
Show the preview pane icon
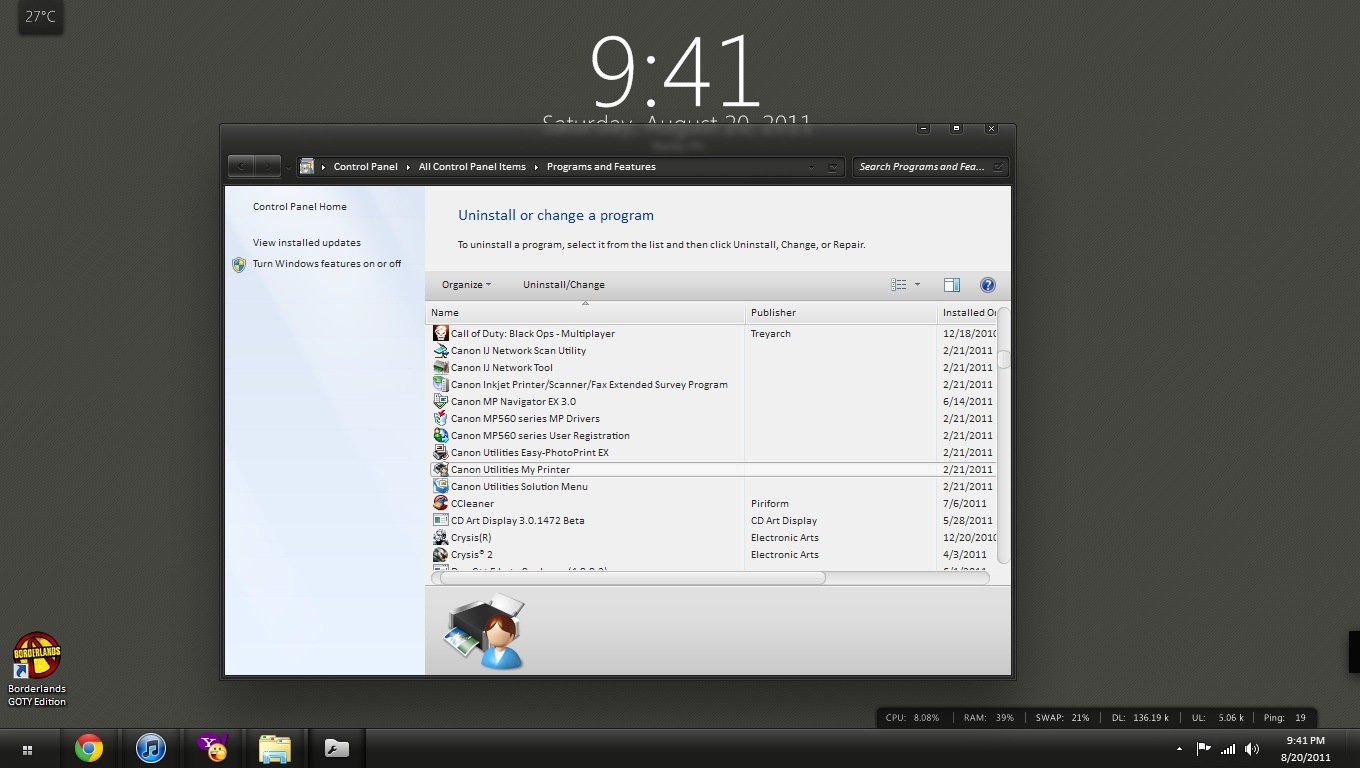951,285
